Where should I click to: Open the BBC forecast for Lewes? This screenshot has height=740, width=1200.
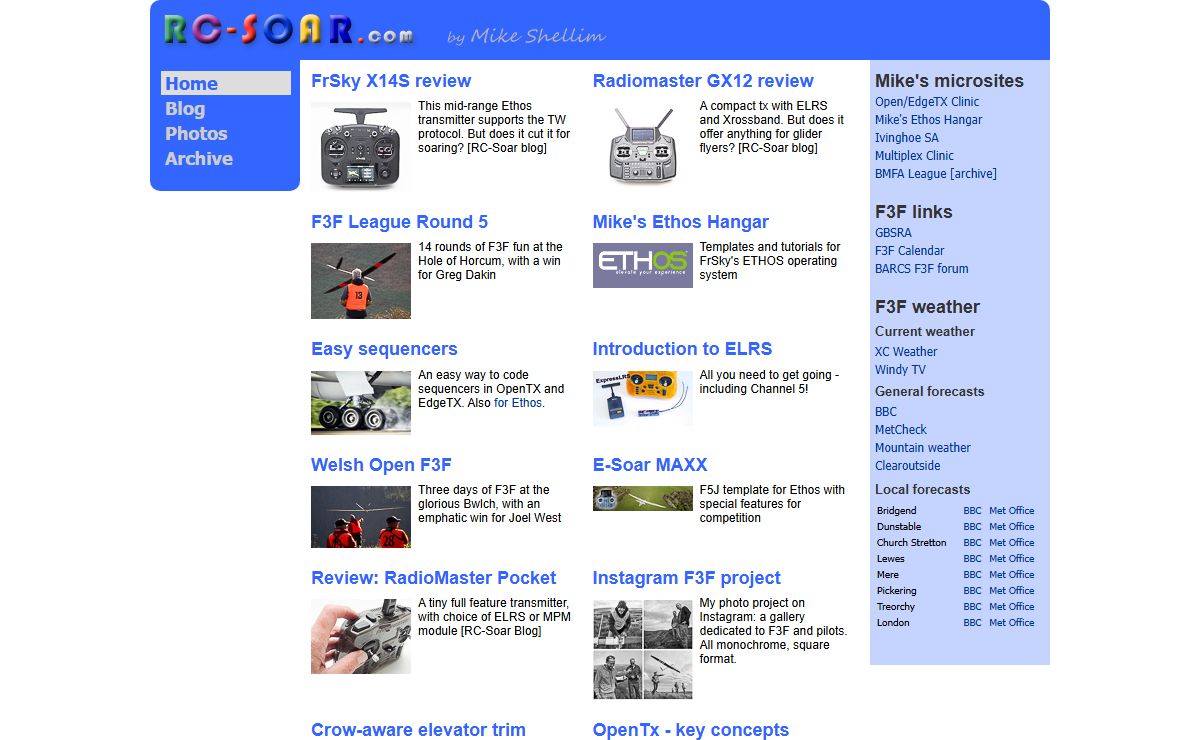click(973, 559)
